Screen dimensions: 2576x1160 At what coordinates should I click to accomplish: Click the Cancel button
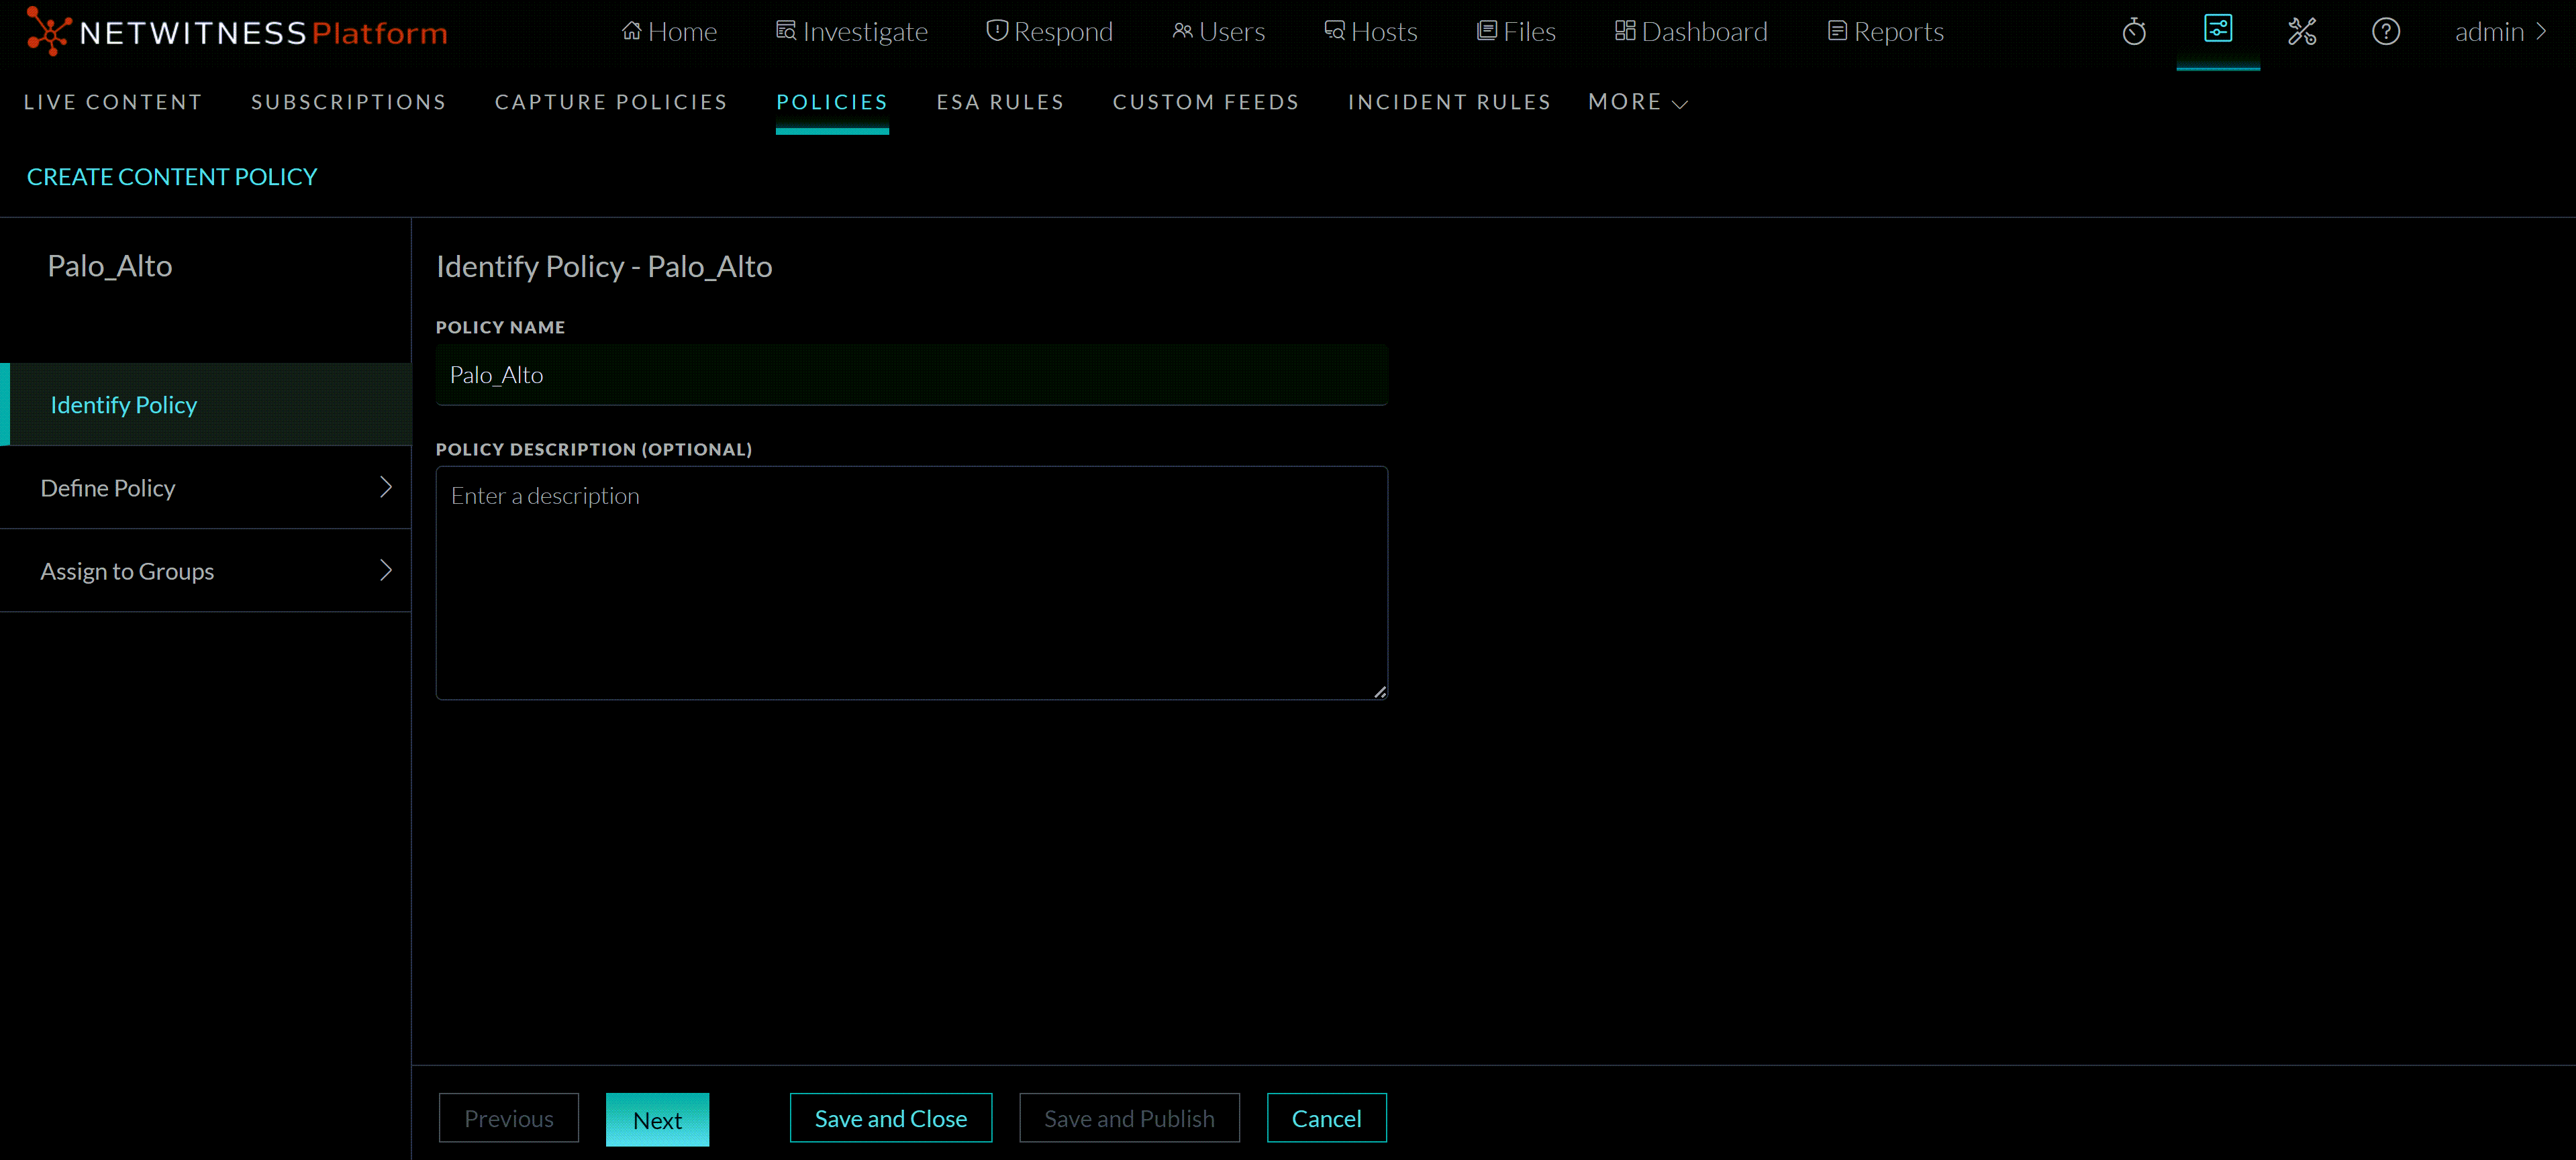(x=1326, y=1118)
